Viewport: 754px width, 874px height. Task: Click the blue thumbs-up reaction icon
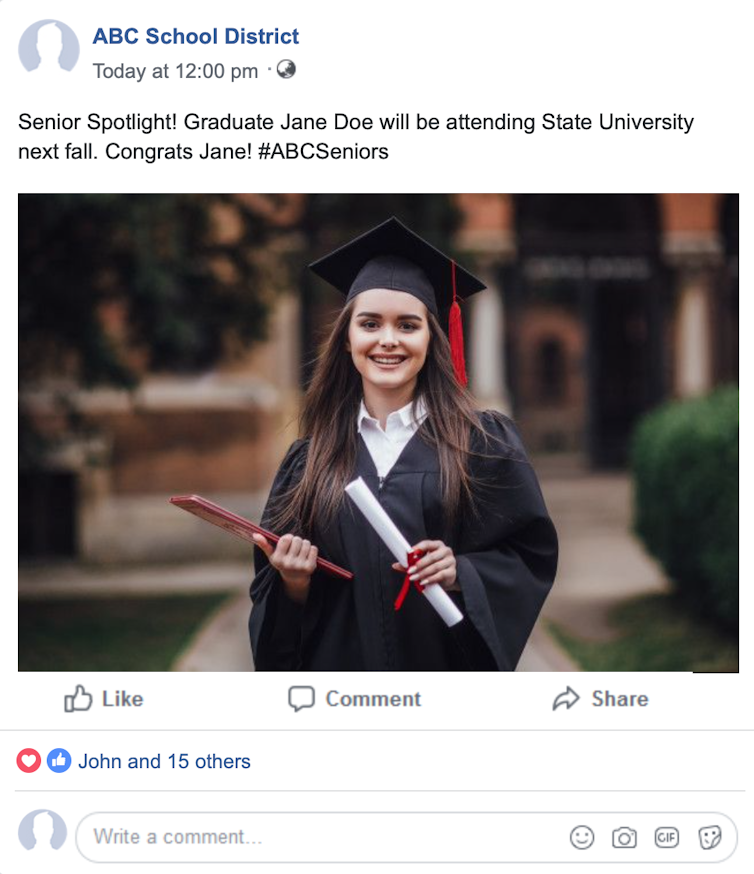coord(59,761)
